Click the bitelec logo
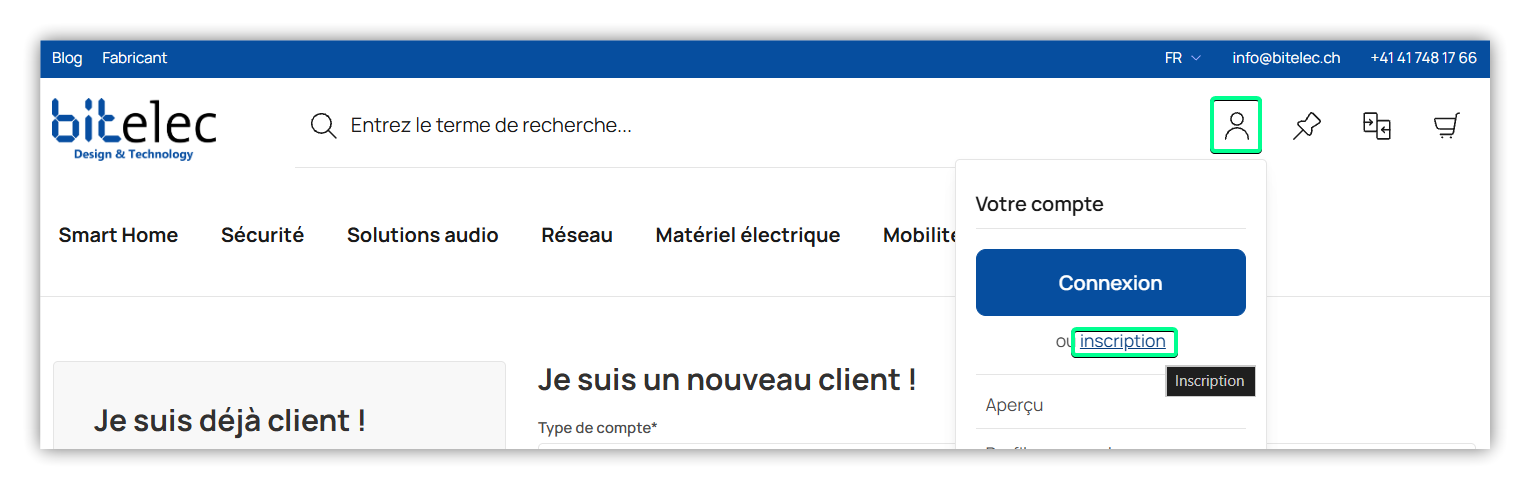Image resolution: width=1530 pixels, height=489 pixels. point(134,127)
